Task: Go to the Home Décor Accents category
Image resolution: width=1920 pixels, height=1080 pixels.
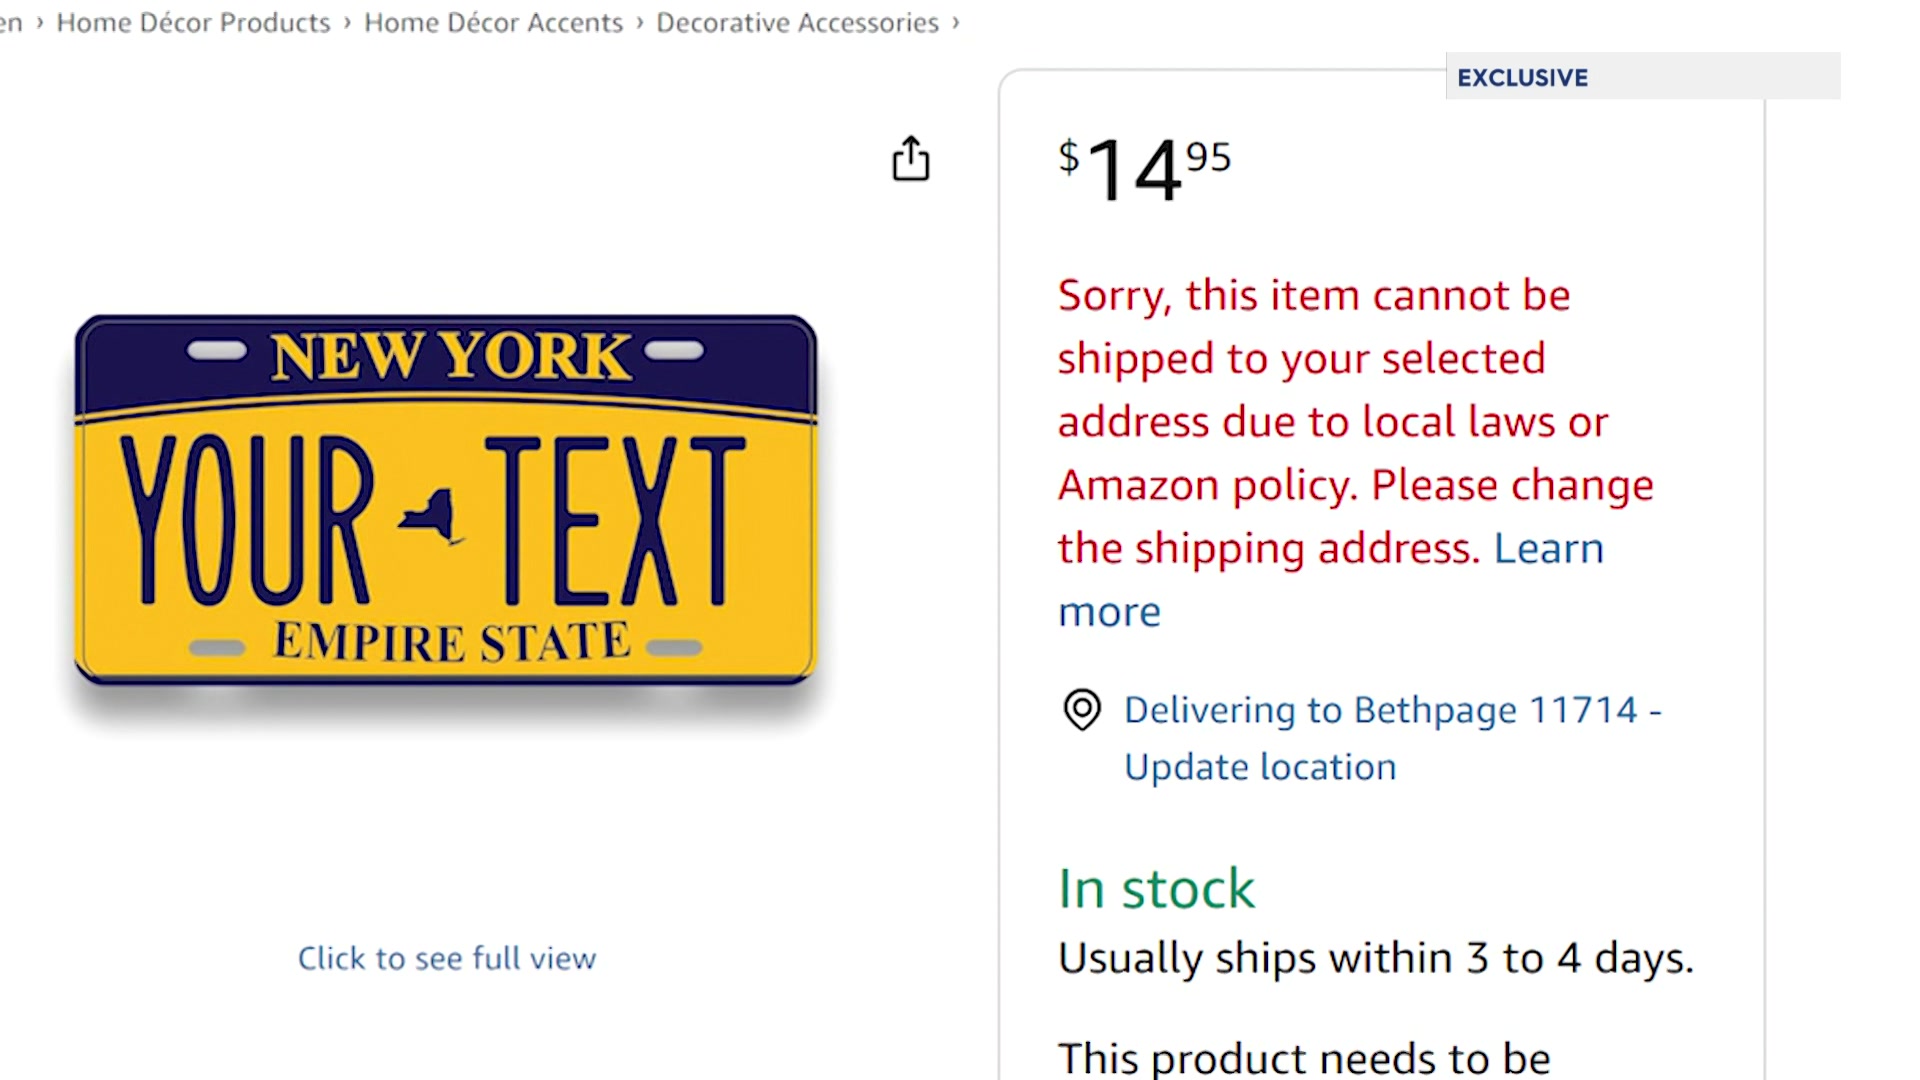Action: coord(493,23)
